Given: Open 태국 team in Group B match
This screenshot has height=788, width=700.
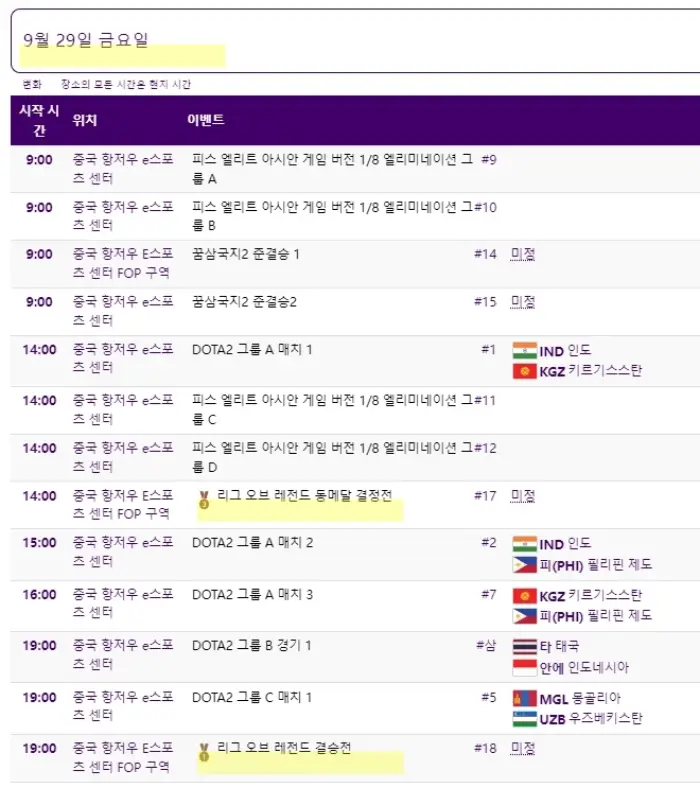Looking at the screenshot, I should [559, 646].
